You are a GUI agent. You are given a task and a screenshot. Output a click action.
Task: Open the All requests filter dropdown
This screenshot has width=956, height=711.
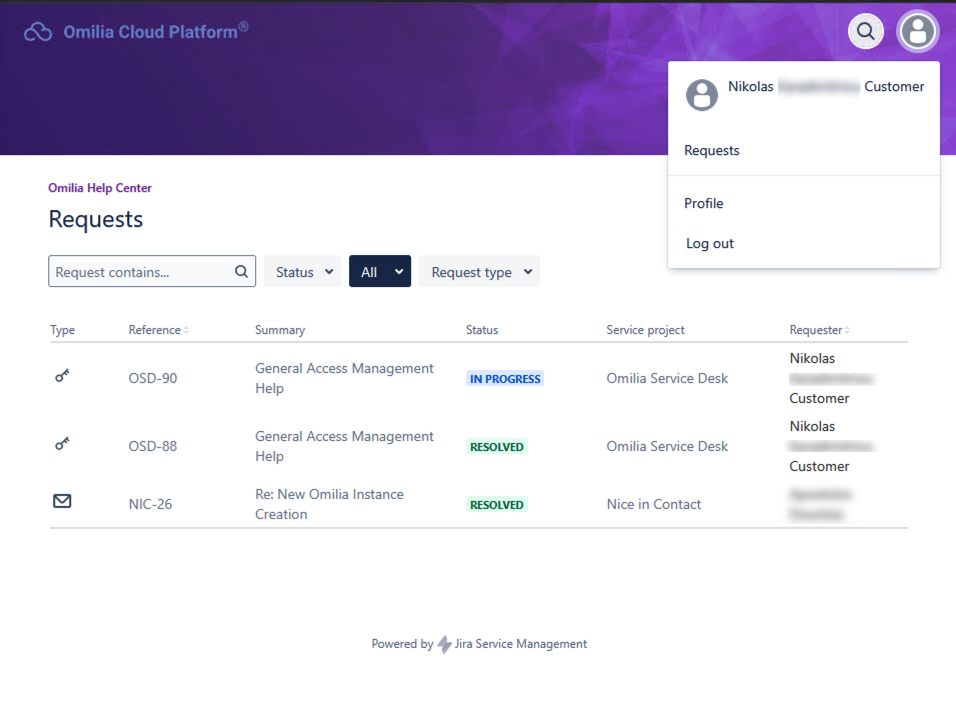[380, 272]
